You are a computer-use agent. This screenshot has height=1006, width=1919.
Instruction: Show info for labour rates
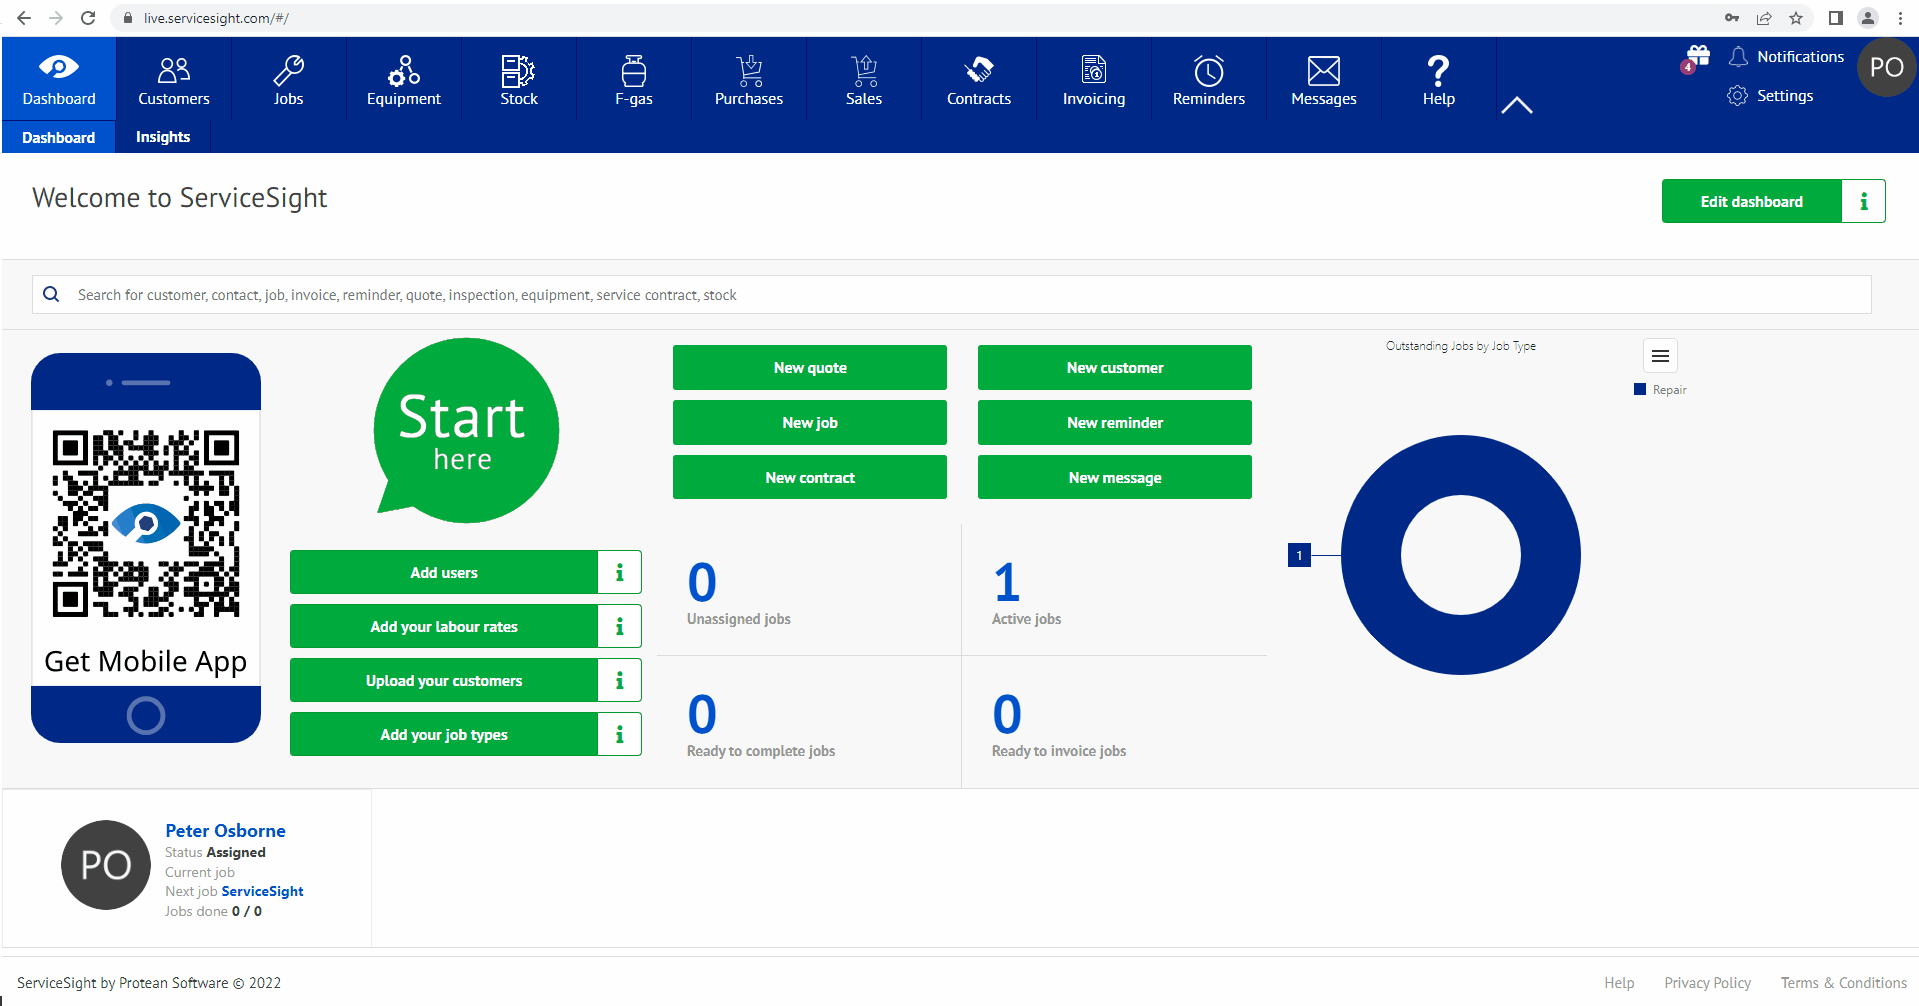coord(620,626)
